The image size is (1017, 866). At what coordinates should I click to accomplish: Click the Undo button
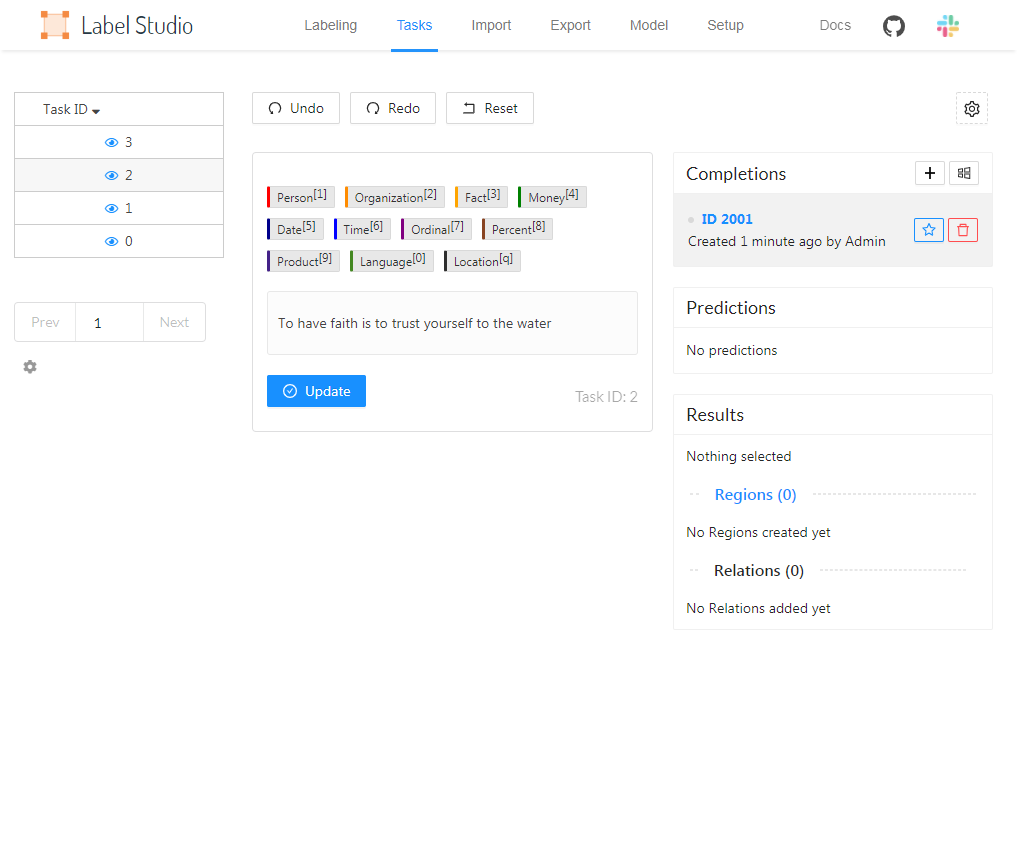coord(296,108)
